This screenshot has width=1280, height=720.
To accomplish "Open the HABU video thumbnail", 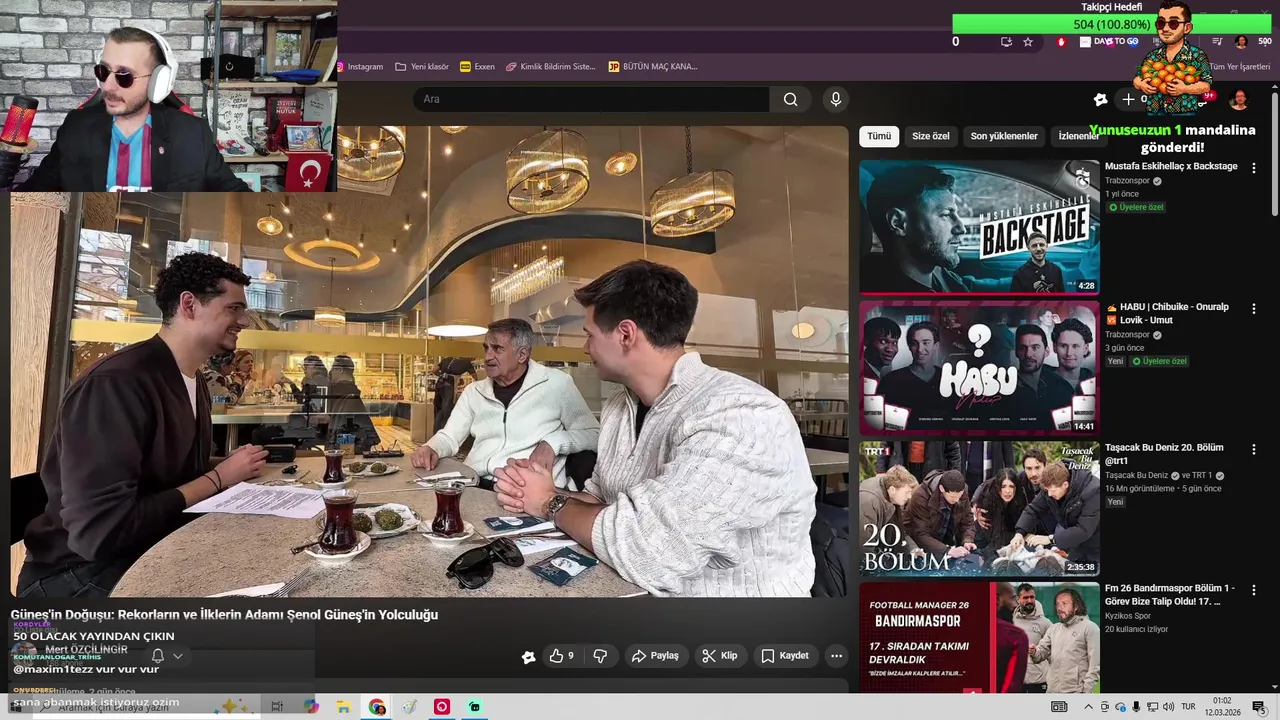I will click(x=979, y=368).
